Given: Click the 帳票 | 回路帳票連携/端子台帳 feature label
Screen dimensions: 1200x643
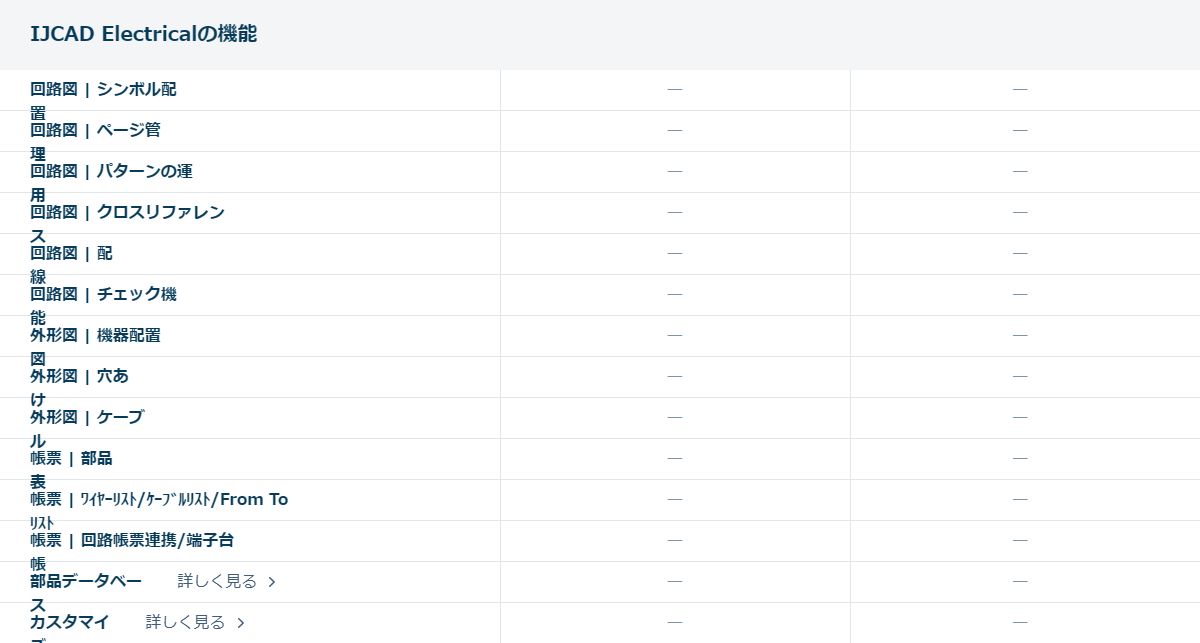Looking at the screenshot, I should coord(132,541).
